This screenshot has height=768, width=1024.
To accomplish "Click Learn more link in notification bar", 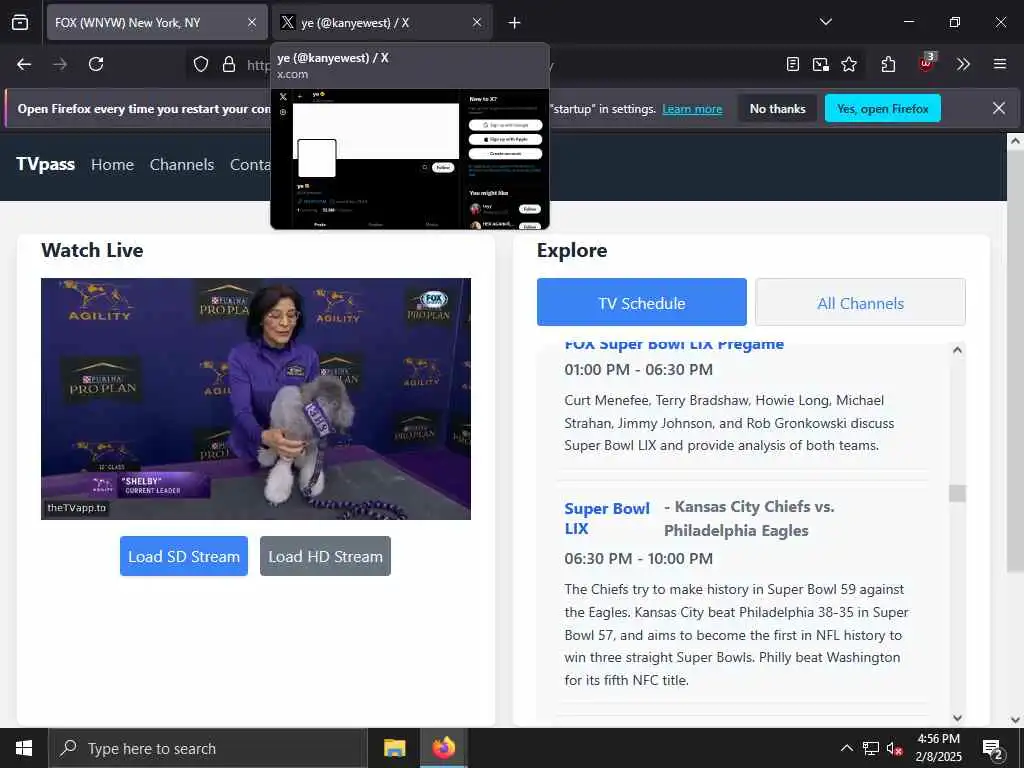I will [x=692, y=109].
